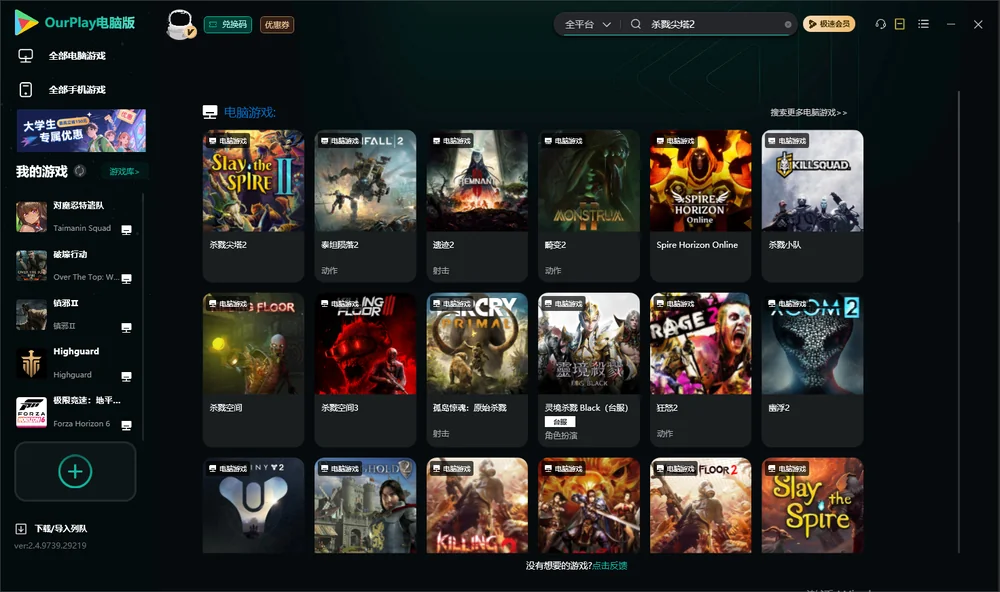
Task: Open Forza Horizon 6 in my games
Action: click(74, 412)
